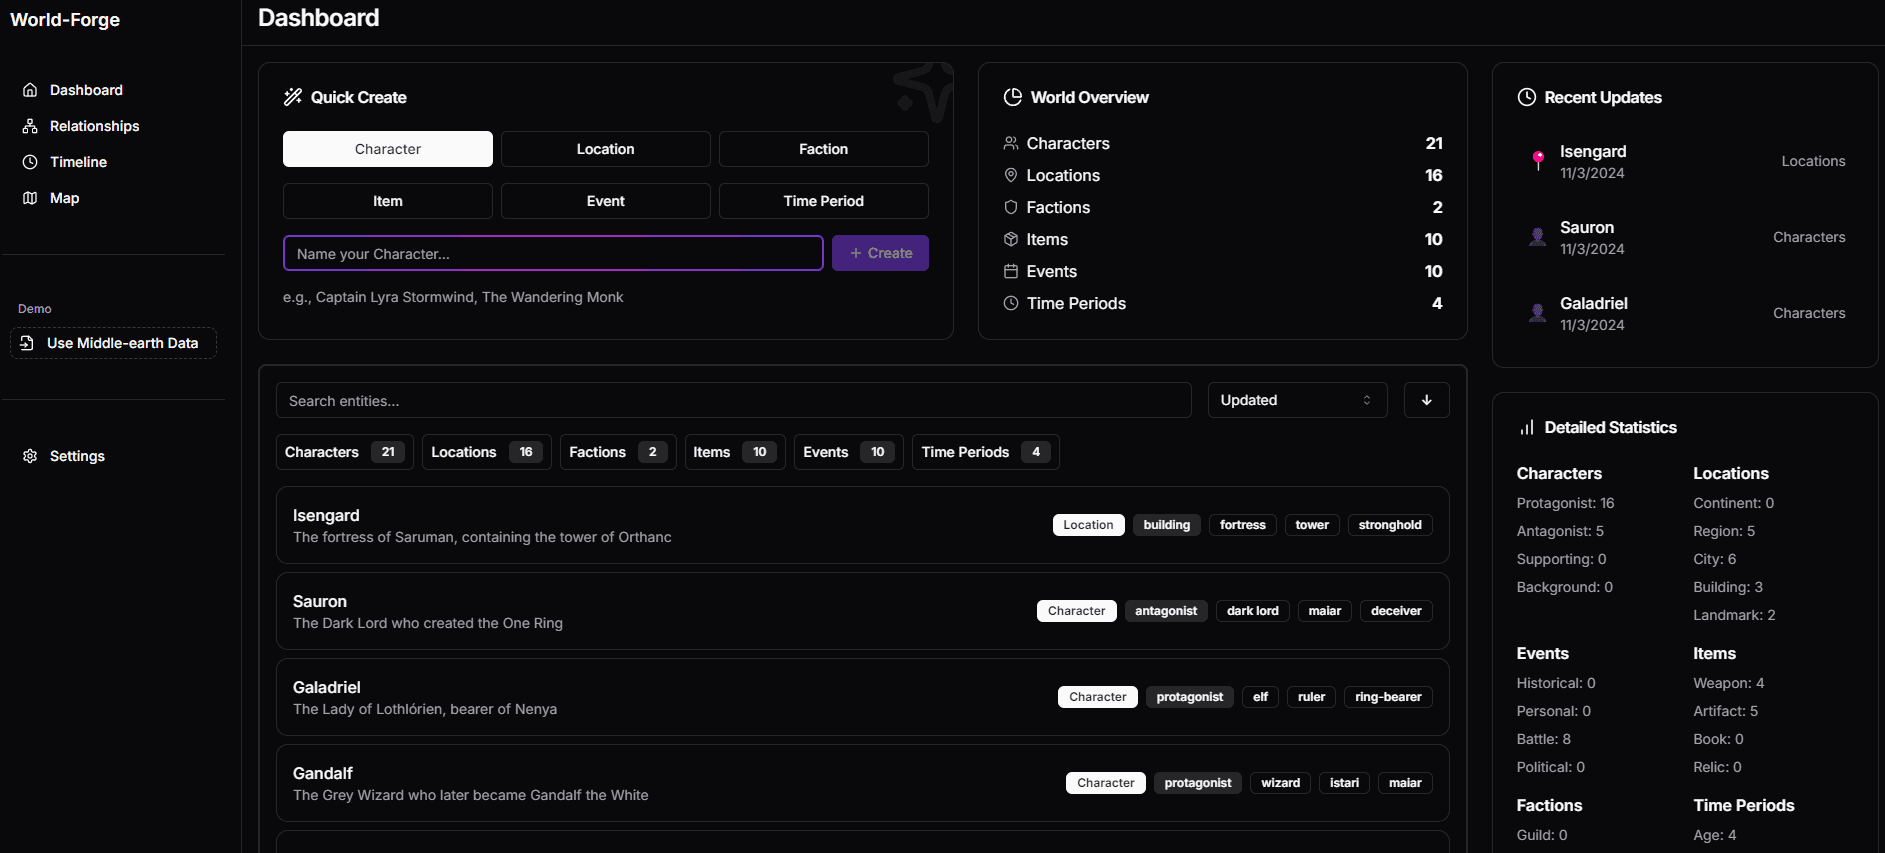Viewport: 1885px width, 853px height.
Task: Click the Quick Create magic wand icon
Action: click(293, 97)
